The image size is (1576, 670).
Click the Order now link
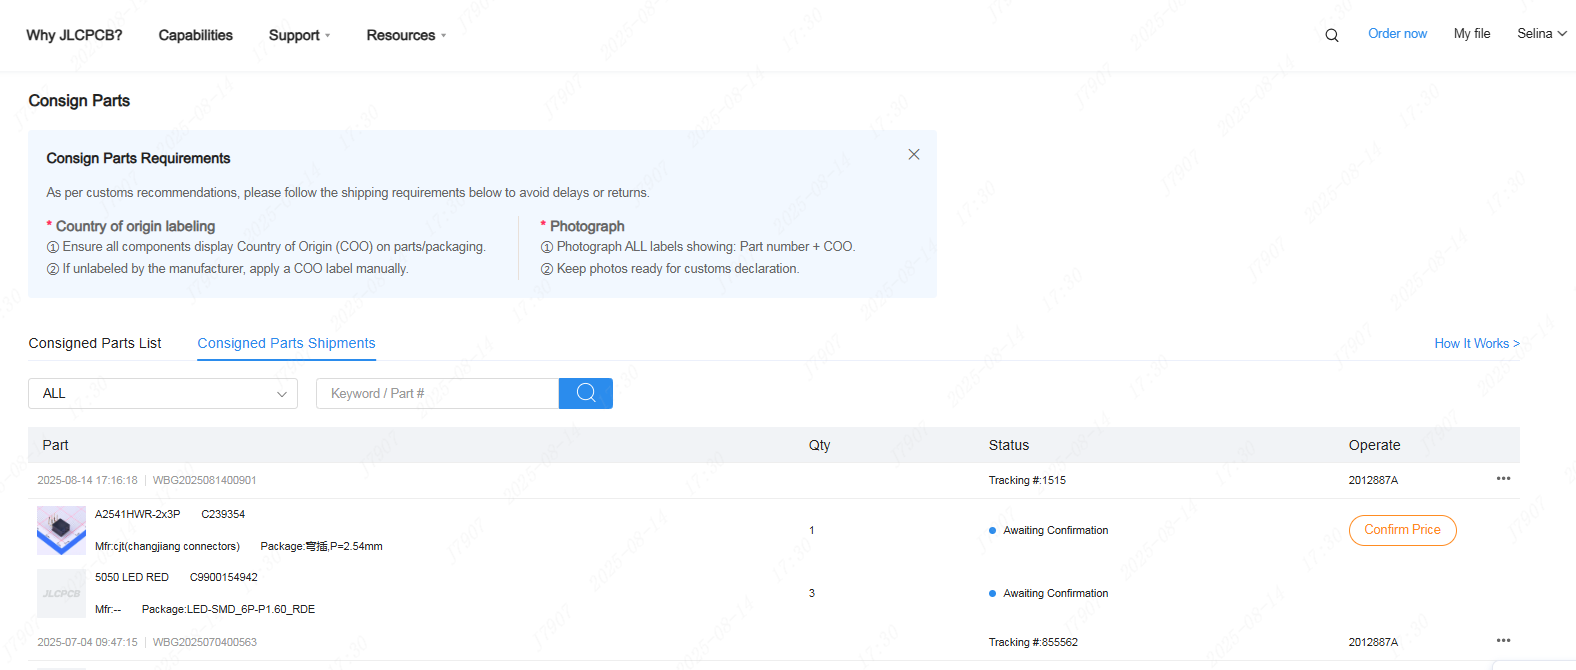pos(1397,34)
